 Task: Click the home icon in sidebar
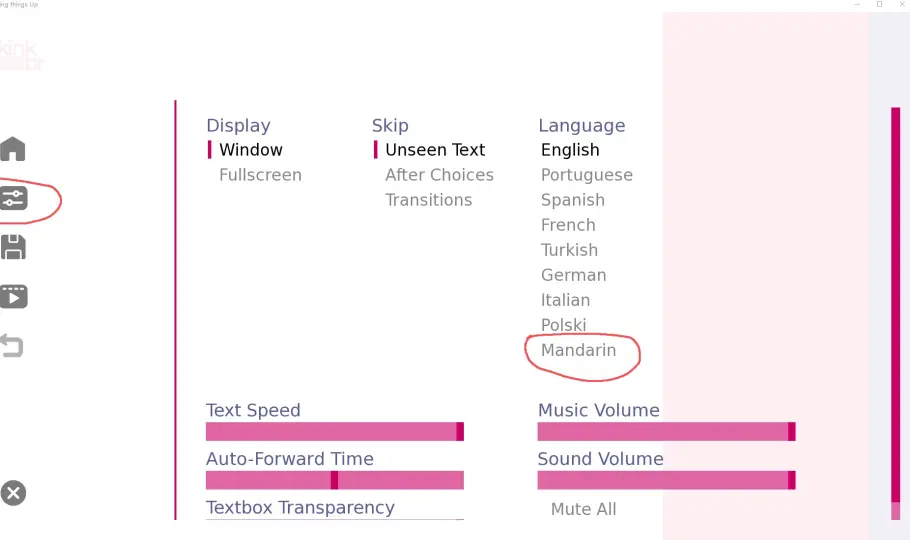coord(13,150)
